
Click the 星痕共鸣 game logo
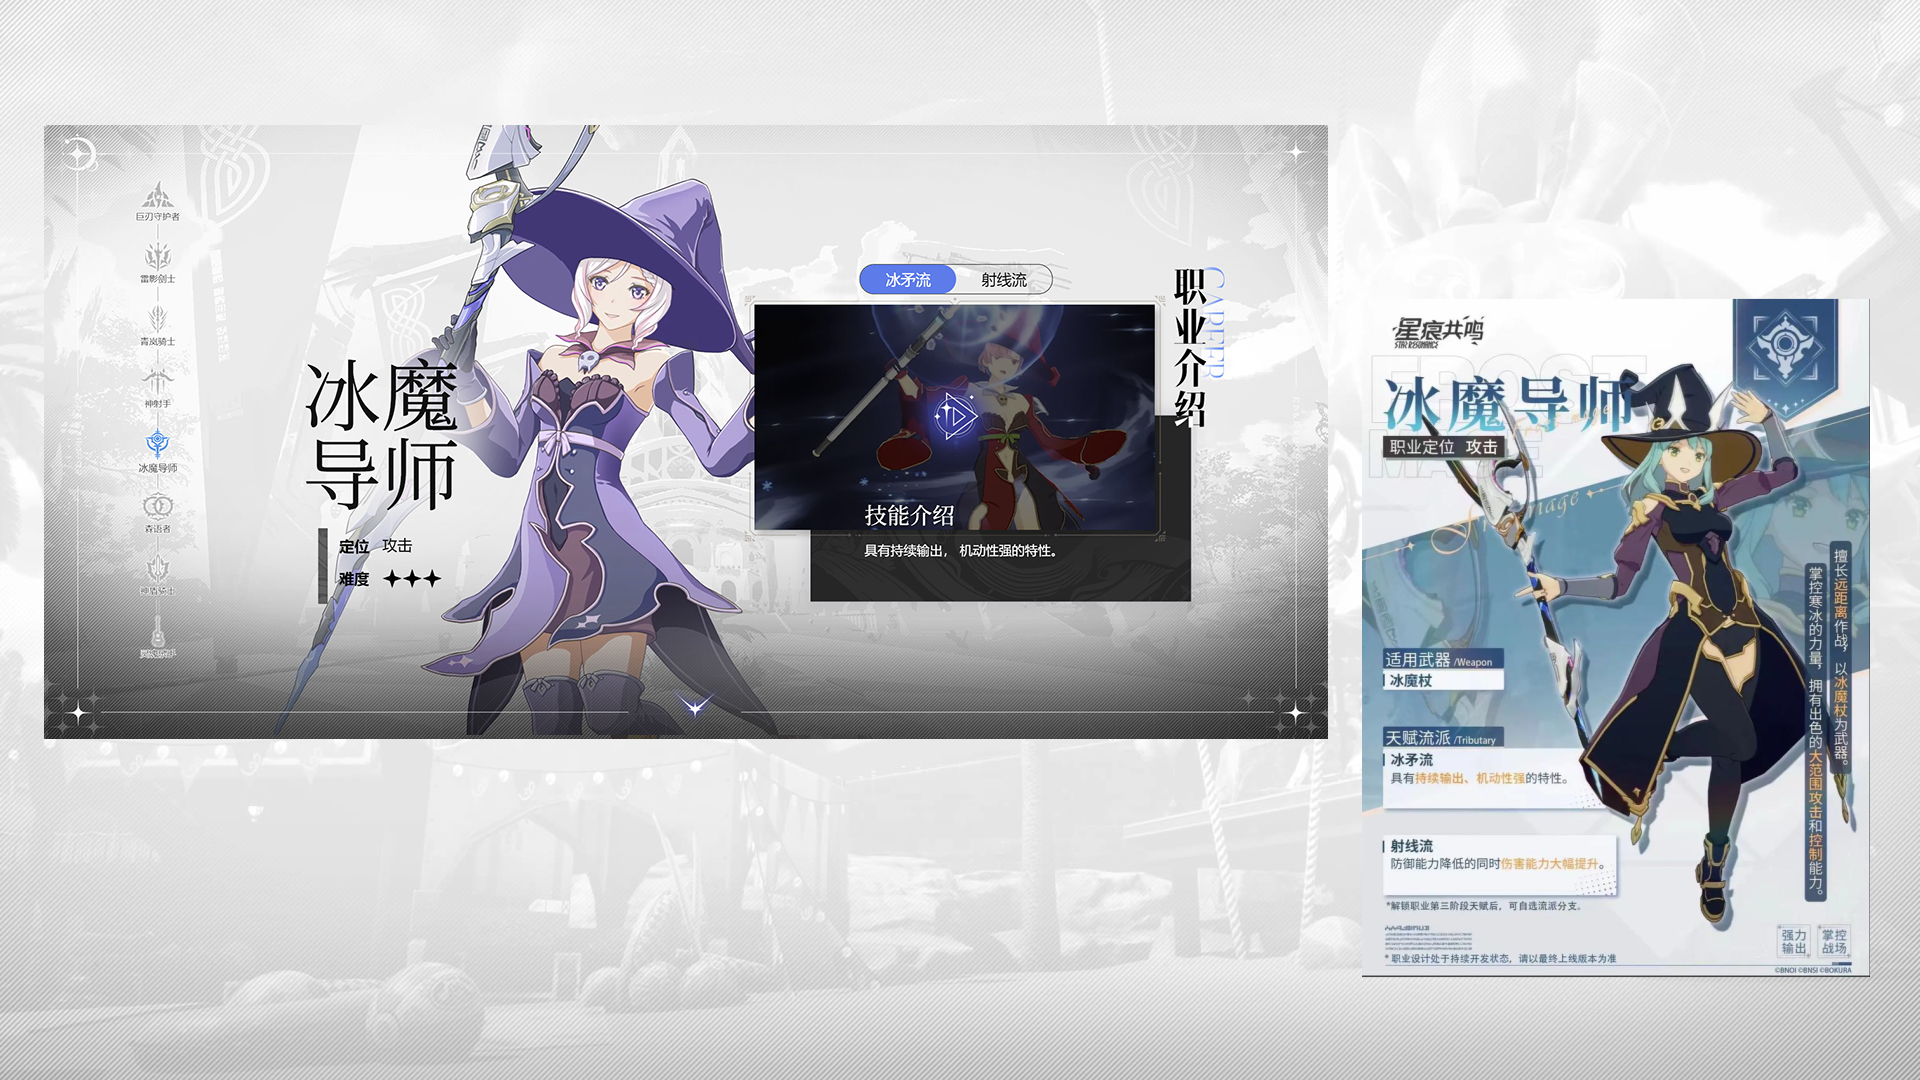click(x=1437, y=332)
